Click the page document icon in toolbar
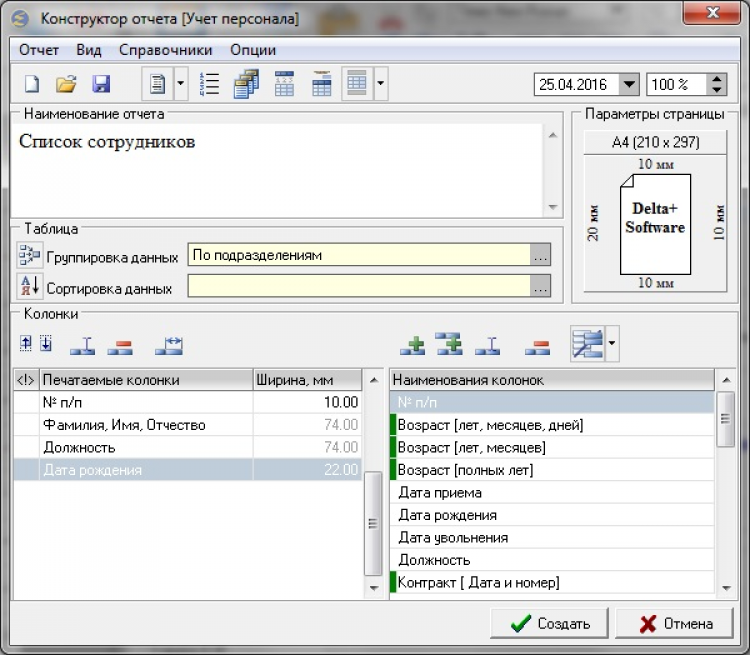This screenshot has width=750, height=655. [157, 84]
